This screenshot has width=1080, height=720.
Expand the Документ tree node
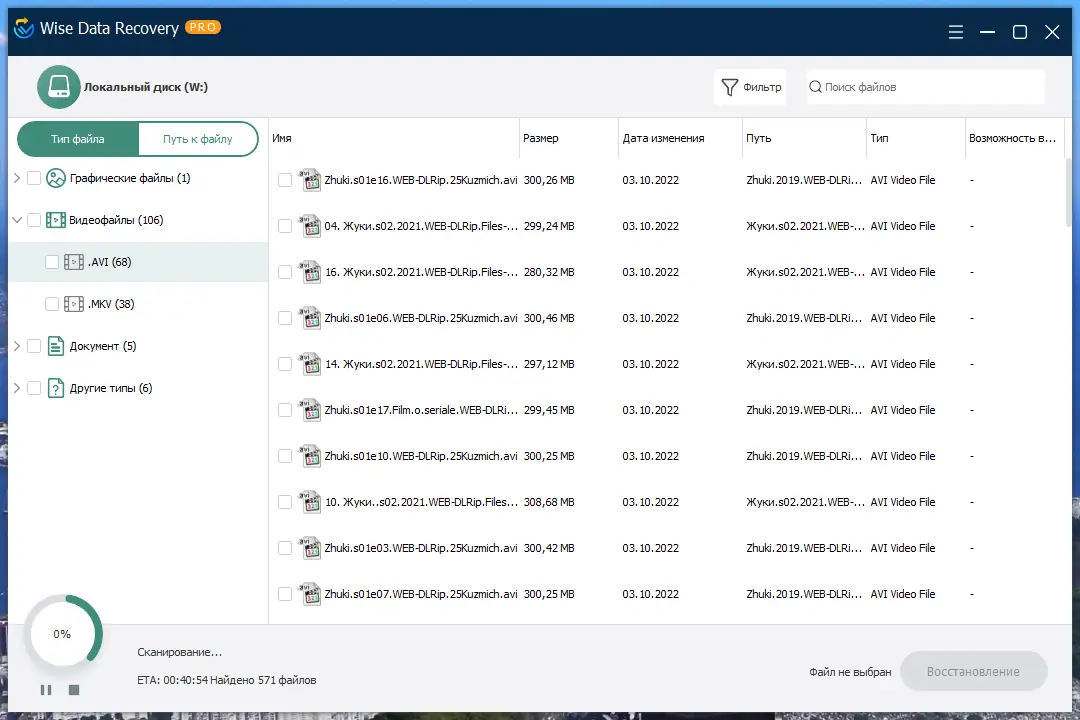coord(17,347)
